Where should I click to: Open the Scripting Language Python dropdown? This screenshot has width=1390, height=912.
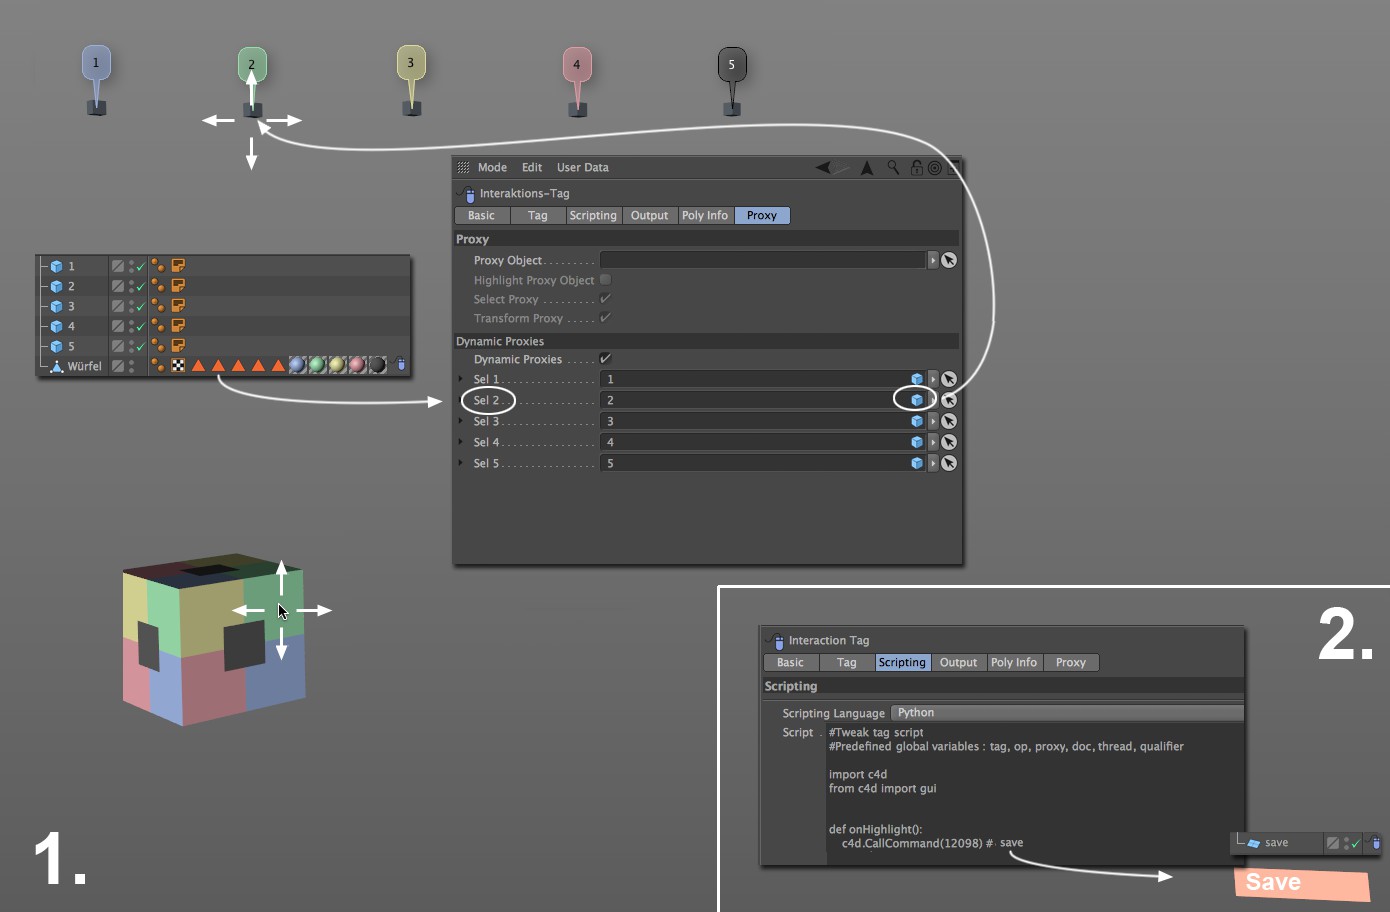coord(1066,713)
